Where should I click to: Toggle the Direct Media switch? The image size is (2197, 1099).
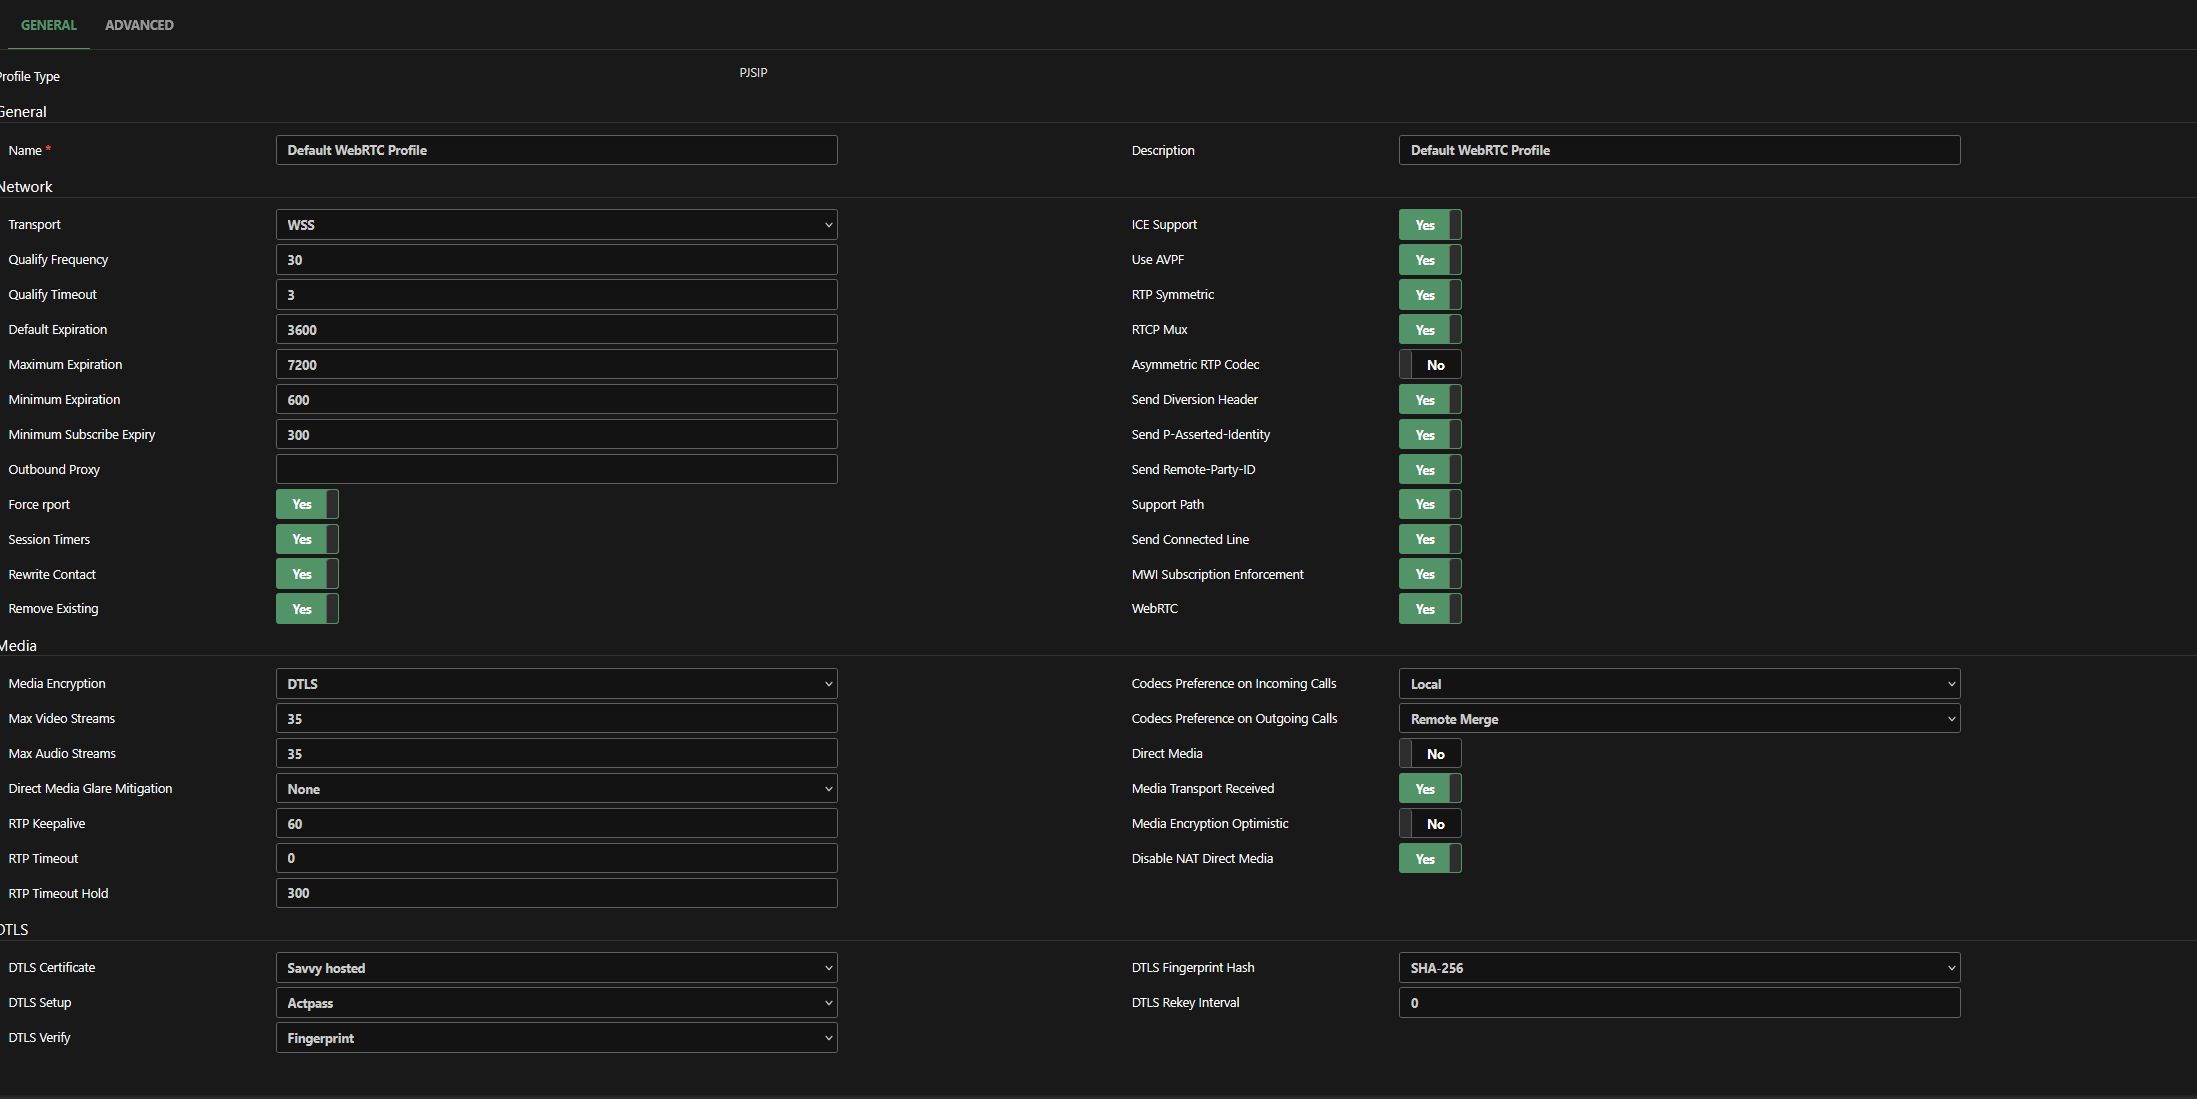(1430, 754)
